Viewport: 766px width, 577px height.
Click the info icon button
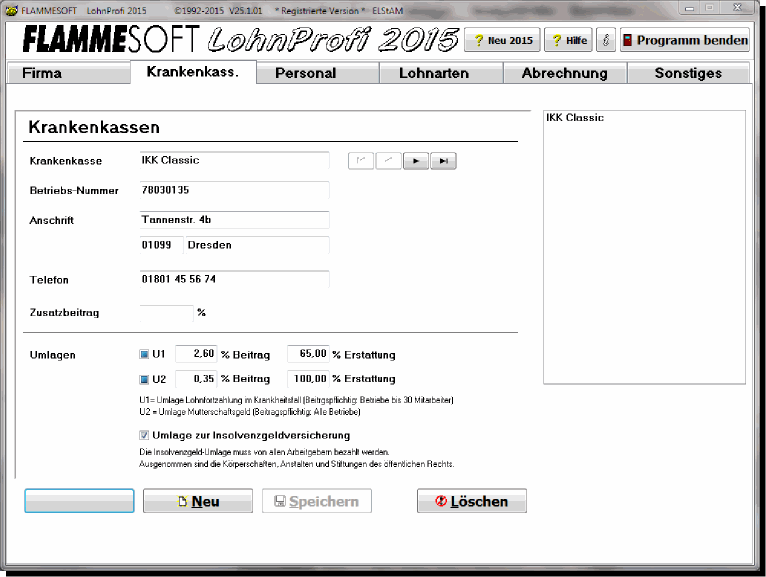coord(606,40)
